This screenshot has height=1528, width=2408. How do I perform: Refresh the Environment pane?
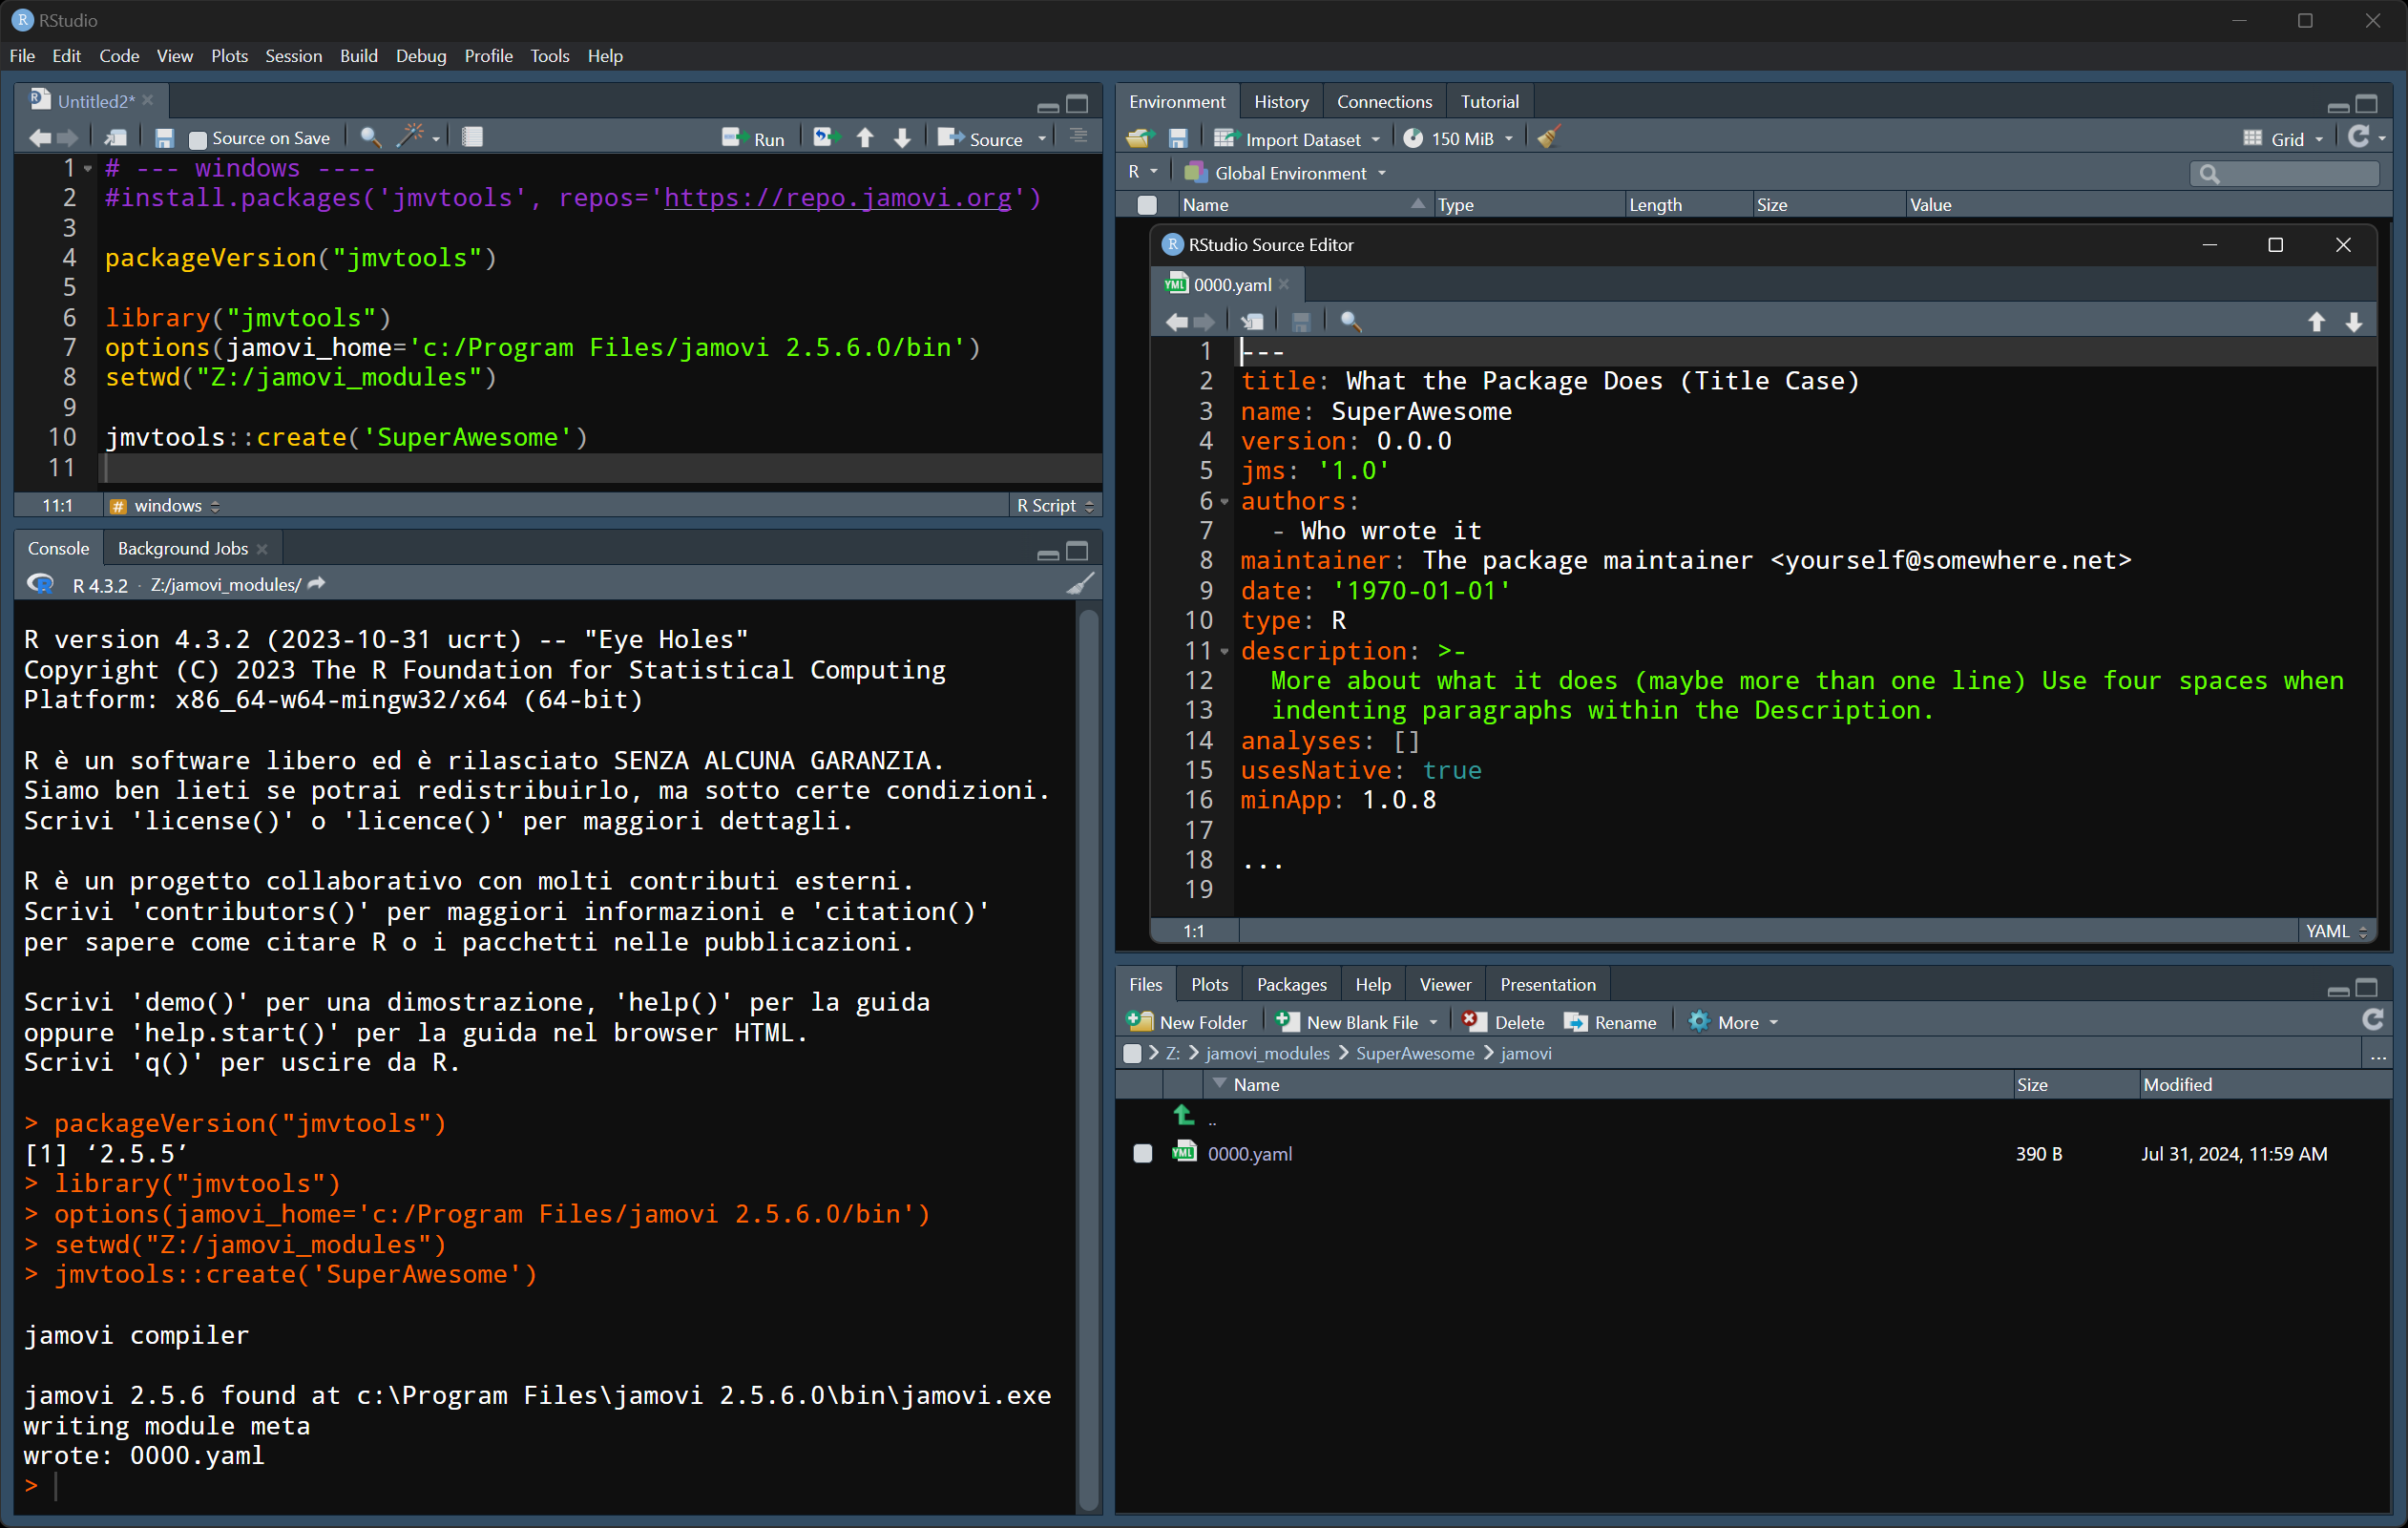pos(2358,137)
